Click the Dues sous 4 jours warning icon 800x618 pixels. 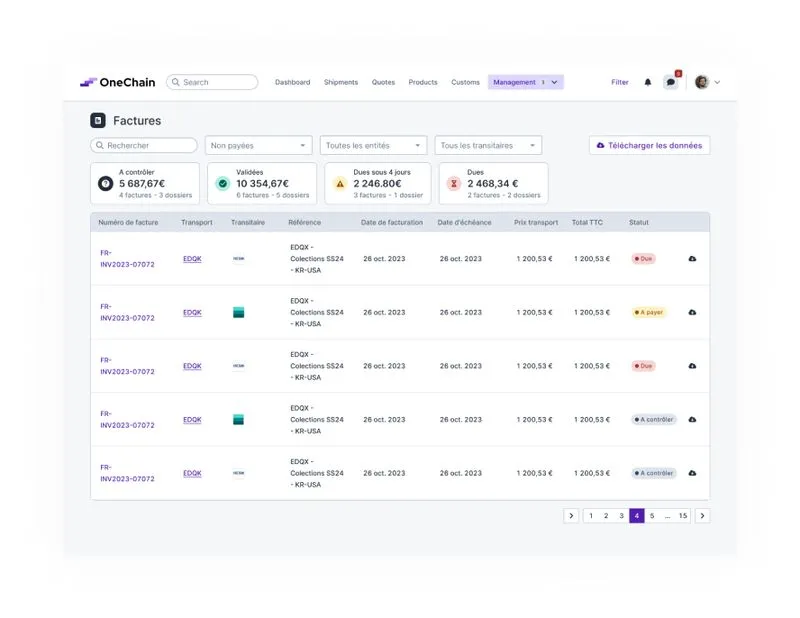point(340,184)
